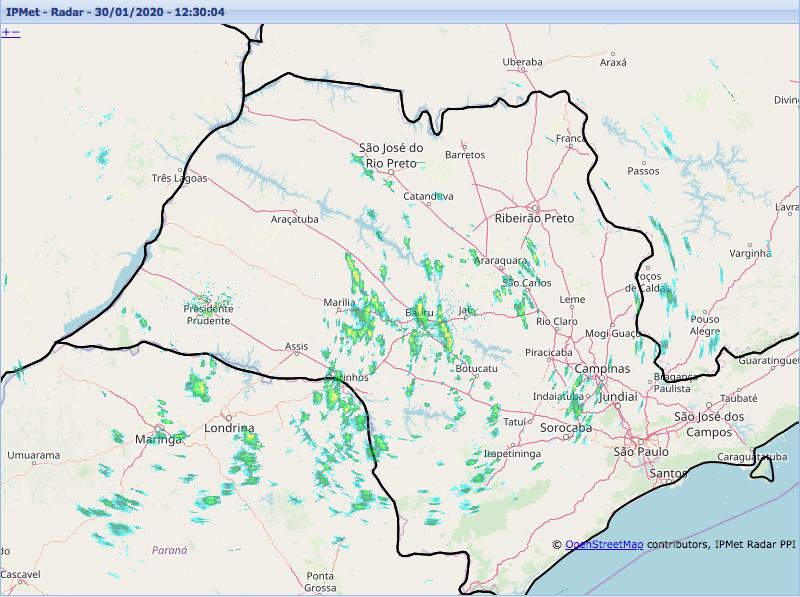Select the Ribeirão Preto label on map
The height and width of the screenshot is (597, 800).
click(x=535, y=218)
